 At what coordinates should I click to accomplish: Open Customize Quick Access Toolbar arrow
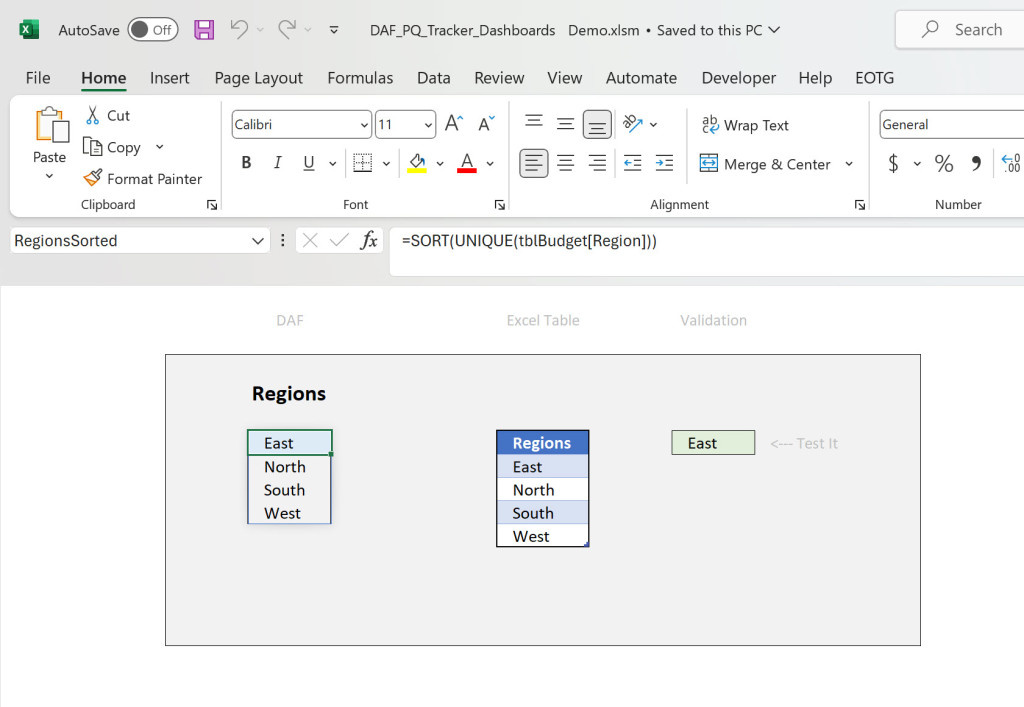tap(334, 30)
